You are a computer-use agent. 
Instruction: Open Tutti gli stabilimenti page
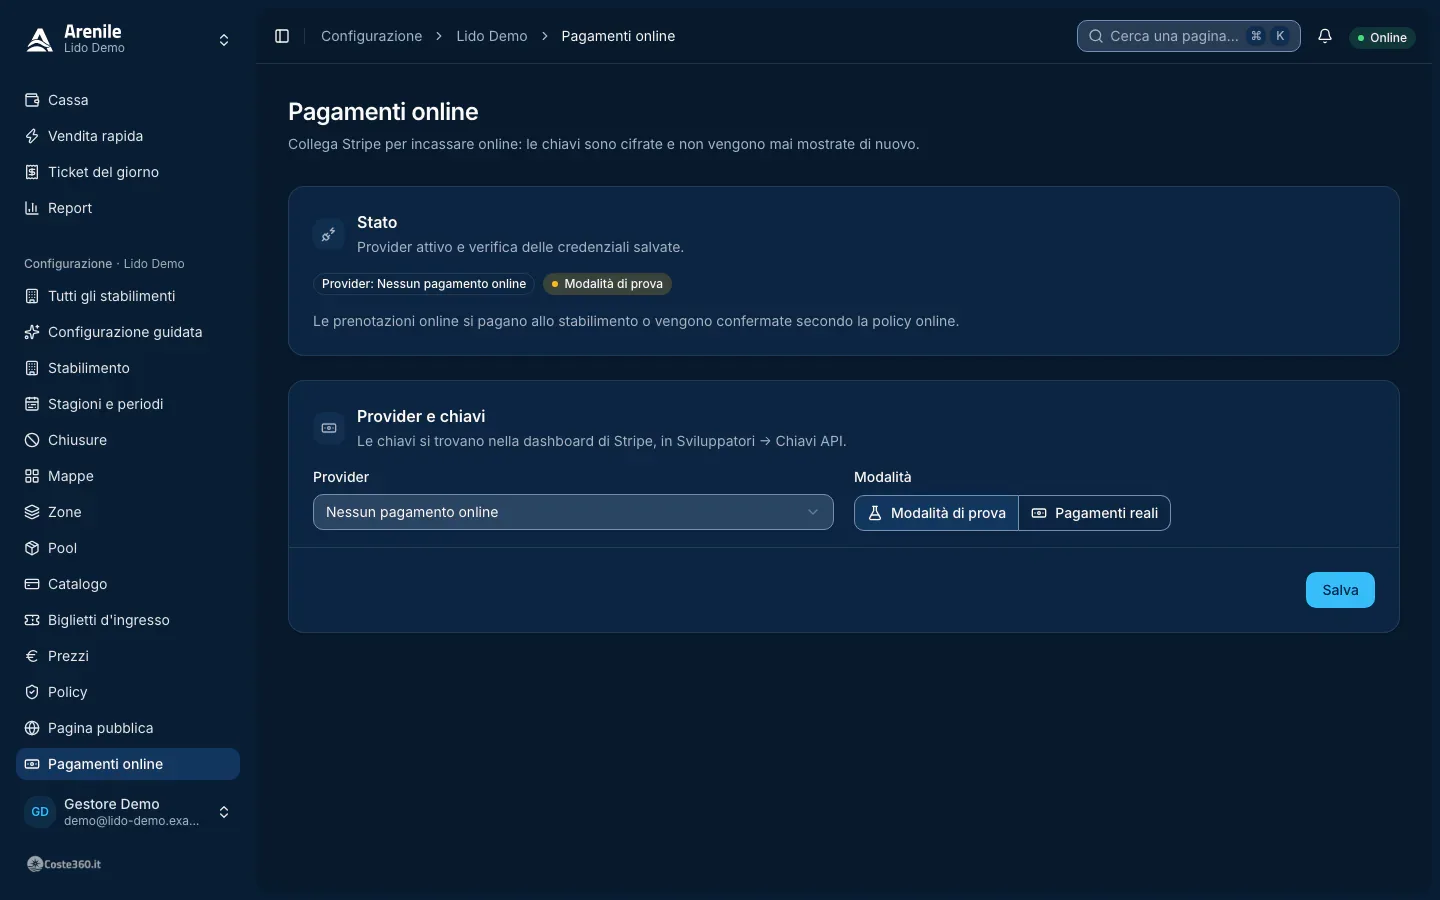coord(128,296)
